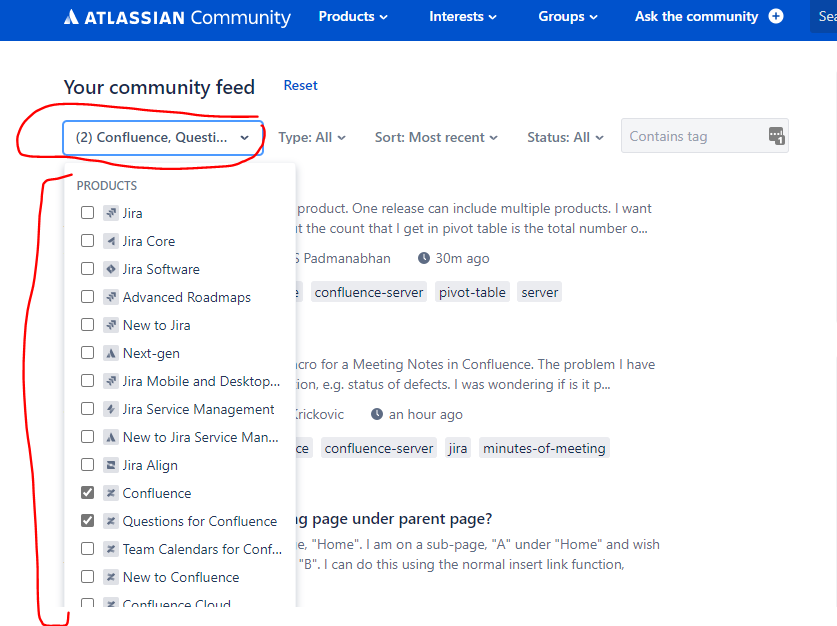Click the New to Jira Service Management icon
The height and width of the screenshot is (626, 837).
tap(110, 437)
